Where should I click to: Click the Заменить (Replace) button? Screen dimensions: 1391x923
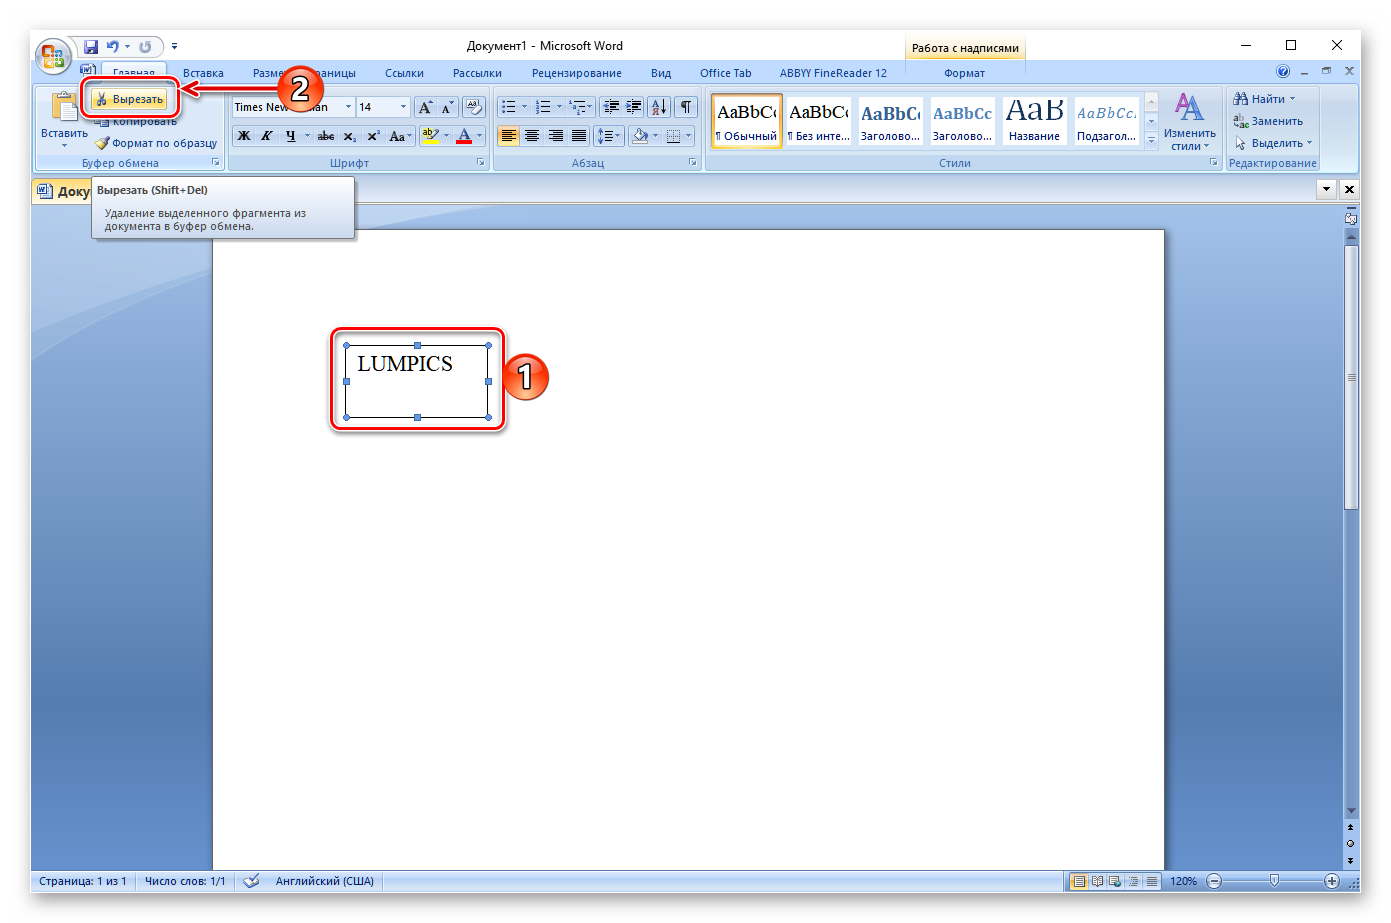pos(1268,121)
